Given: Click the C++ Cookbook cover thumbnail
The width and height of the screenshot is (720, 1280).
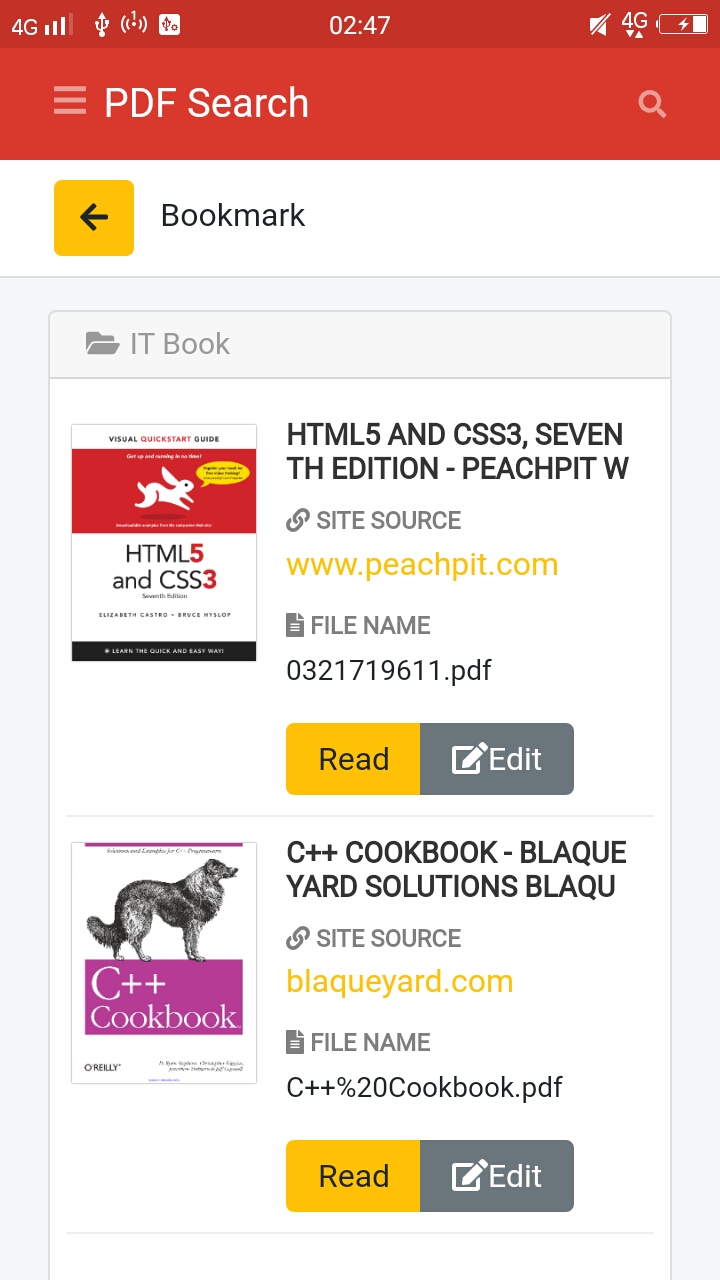Looking at the screenshot, I should (x=163, y=961).
